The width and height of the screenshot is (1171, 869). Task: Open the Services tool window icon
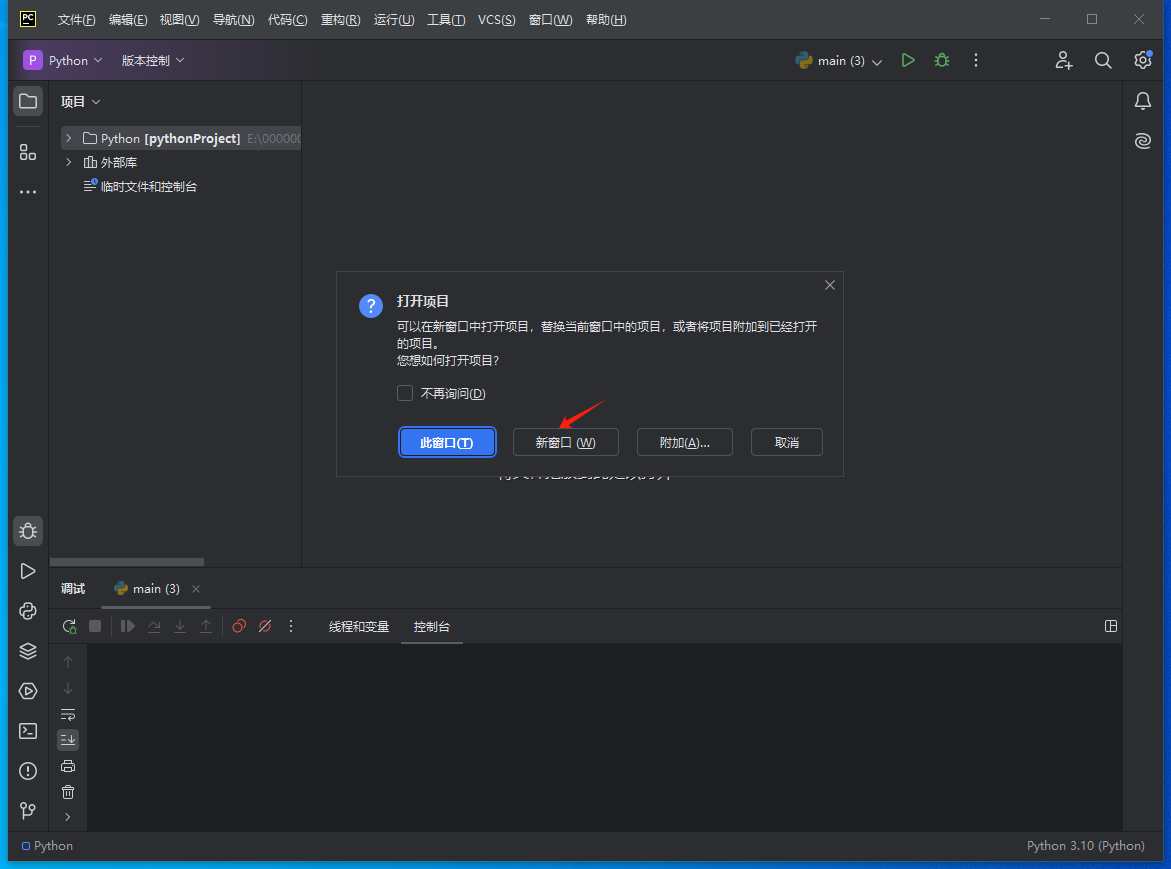tap(28, 691)
